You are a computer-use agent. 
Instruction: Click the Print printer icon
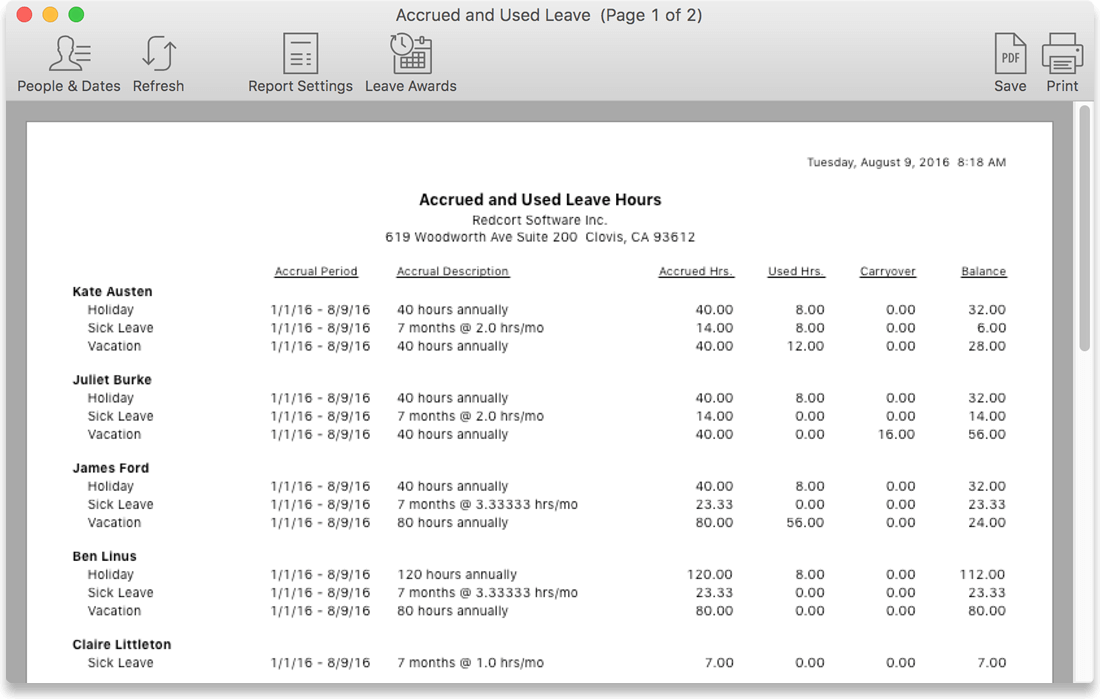tap(1062, 53)
